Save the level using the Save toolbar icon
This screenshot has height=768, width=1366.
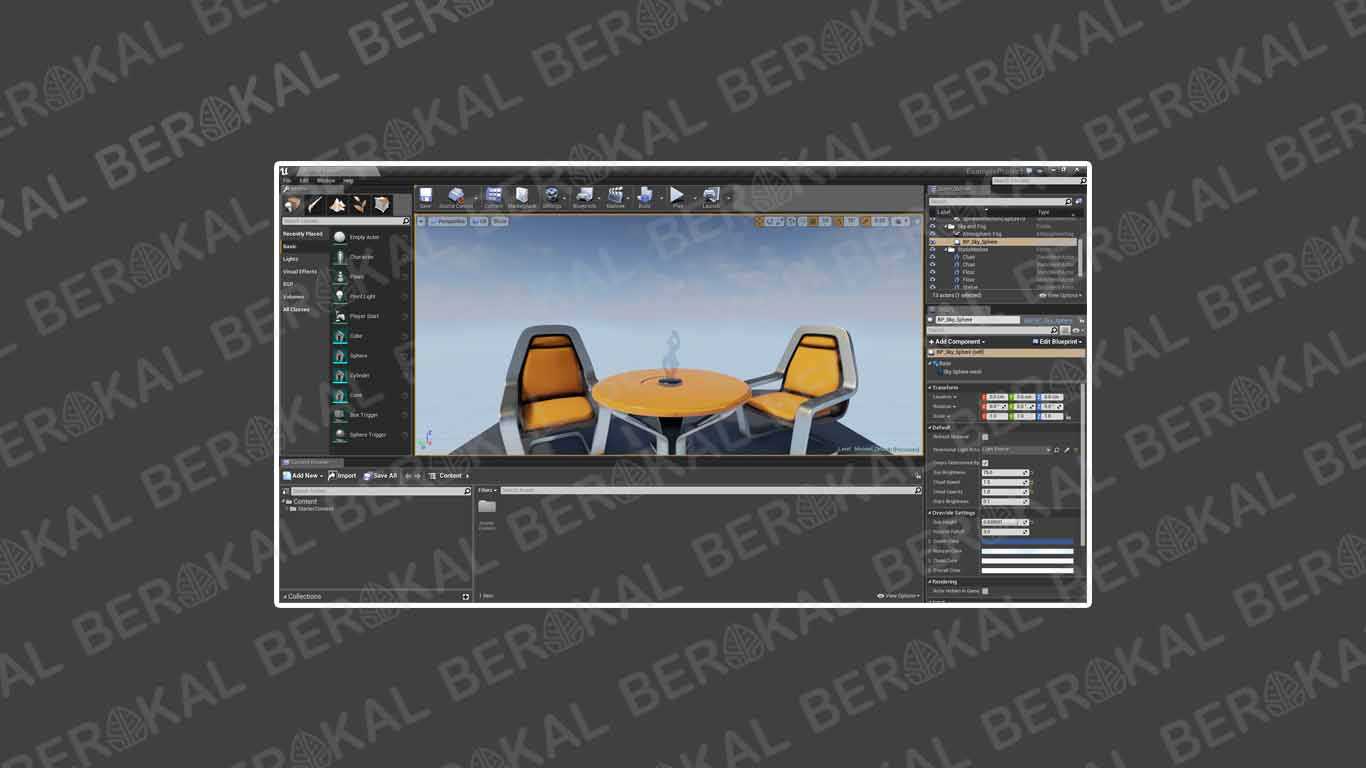[425, 196]
